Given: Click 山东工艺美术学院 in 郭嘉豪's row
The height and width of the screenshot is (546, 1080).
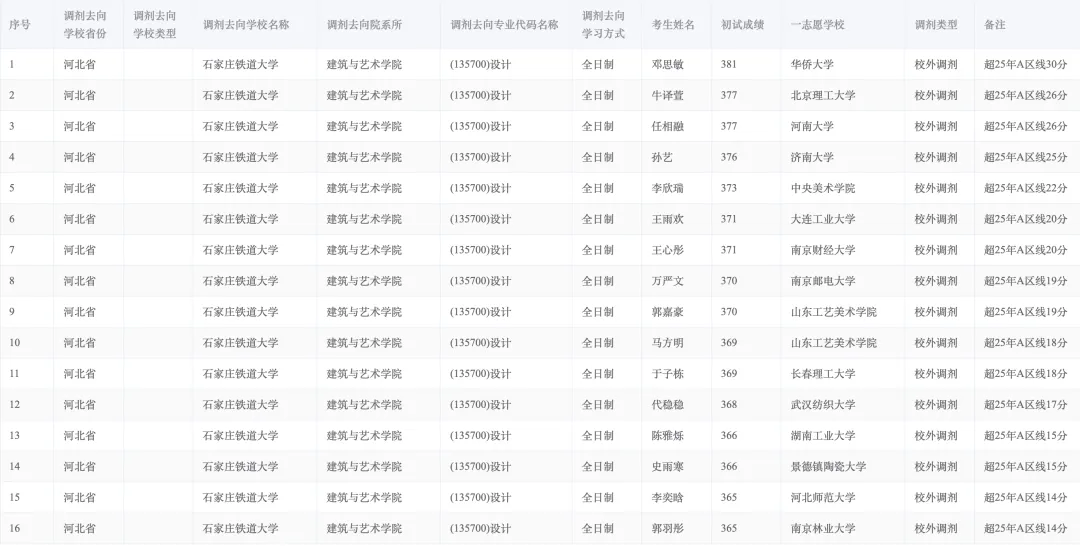Looking at the screenshot, I should pos(834,313).
